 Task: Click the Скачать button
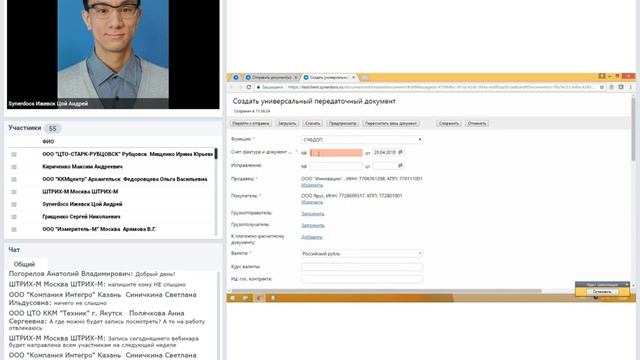pos(313,123)
